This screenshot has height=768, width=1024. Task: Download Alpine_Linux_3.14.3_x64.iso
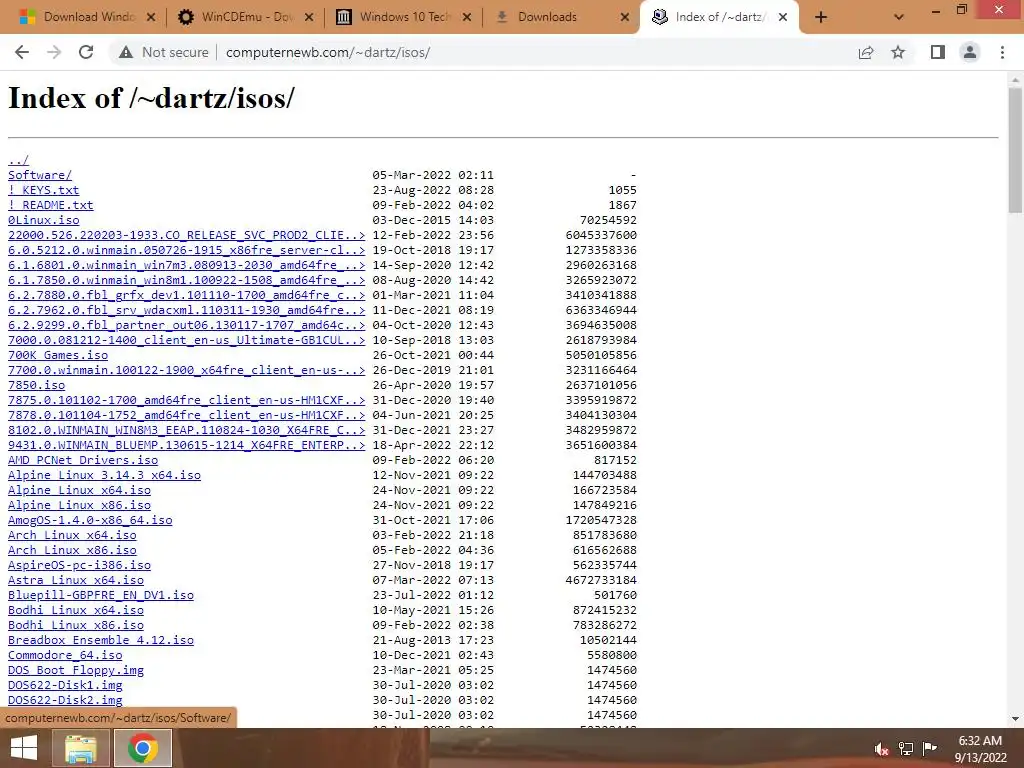click(104, 475)
